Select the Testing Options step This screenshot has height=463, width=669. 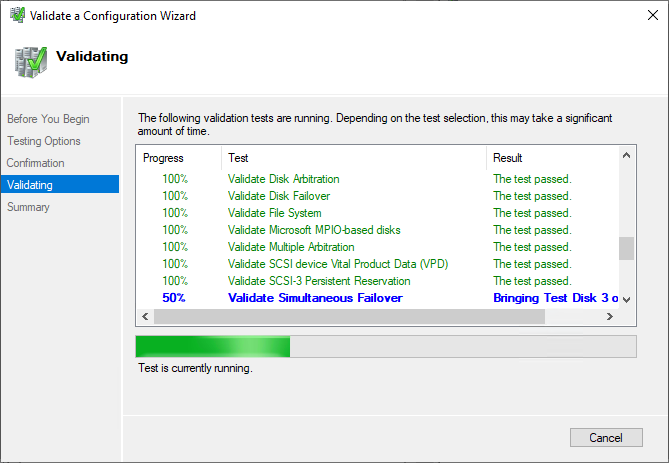[x=44, y=141]
